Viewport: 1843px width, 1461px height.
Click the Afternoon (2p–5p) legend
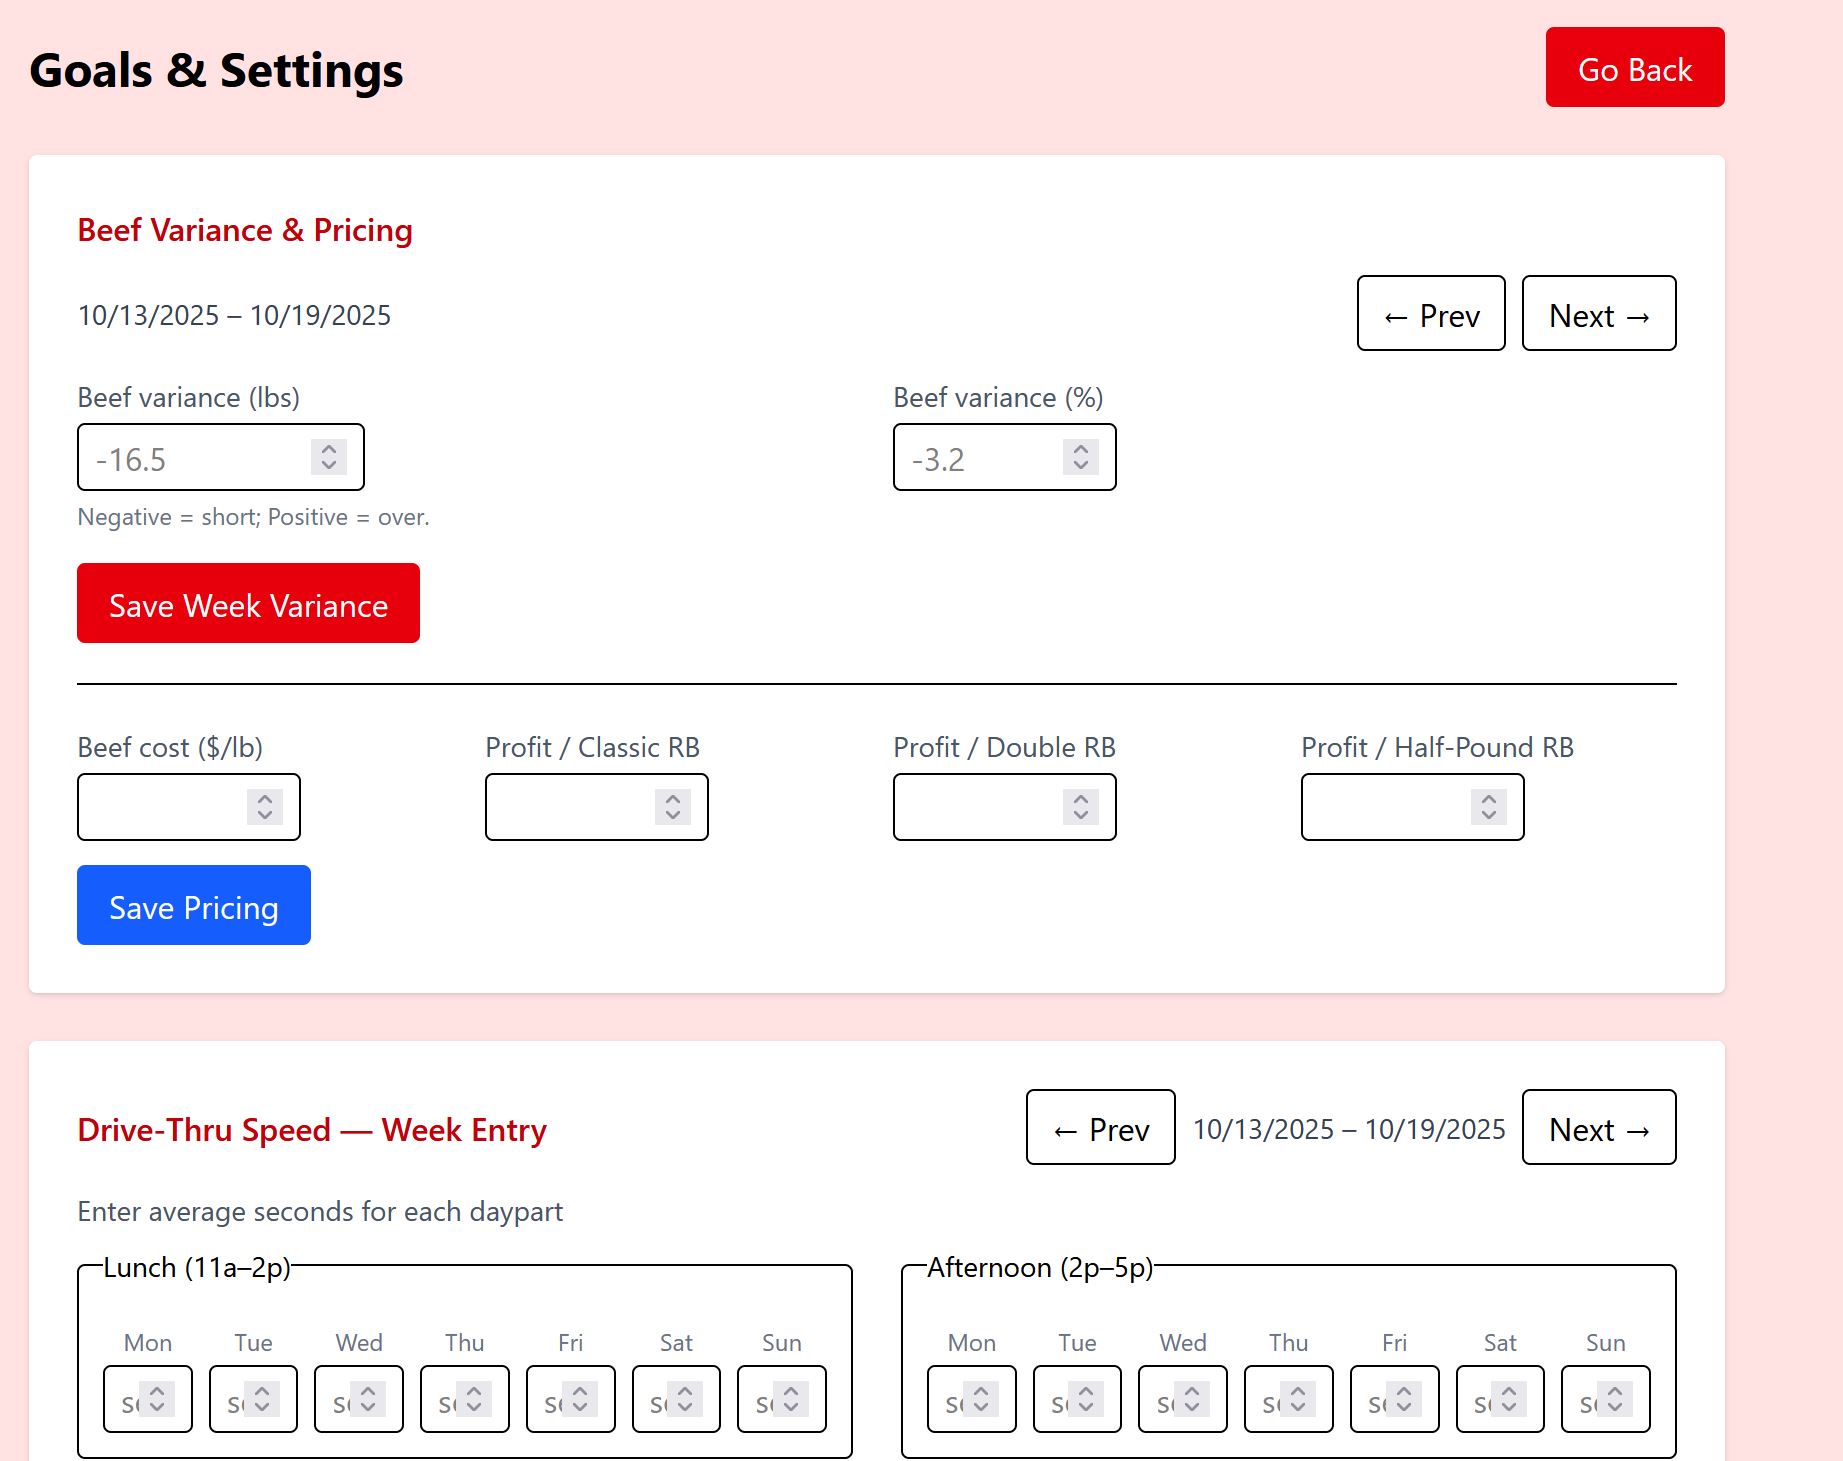point(1040,1267)
